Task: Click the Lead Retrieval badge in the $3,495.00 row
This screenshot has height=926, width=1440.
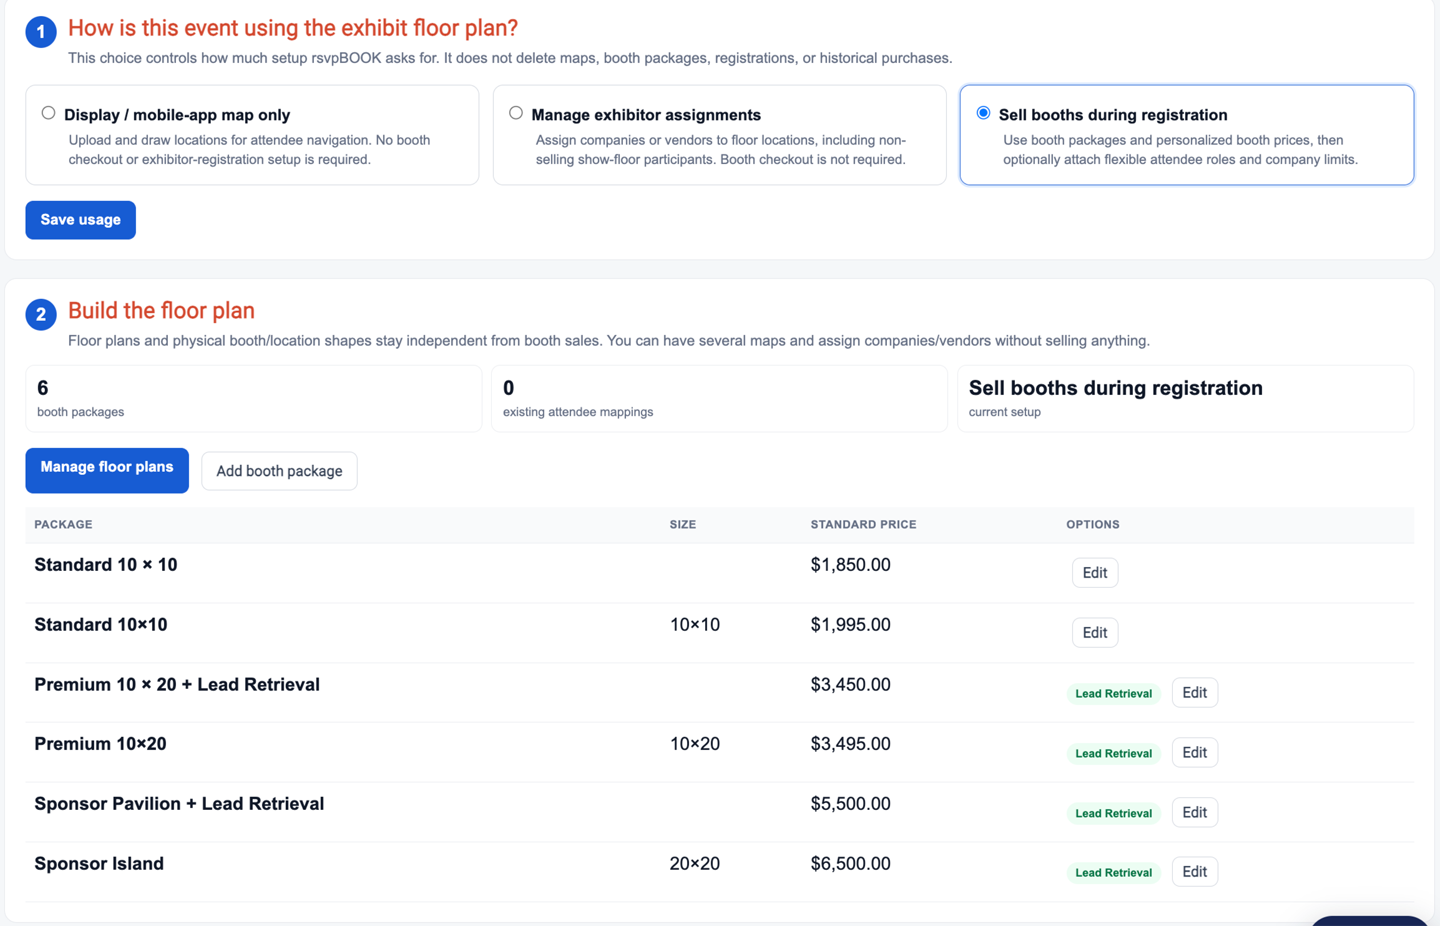Action: click(1114, 753)
